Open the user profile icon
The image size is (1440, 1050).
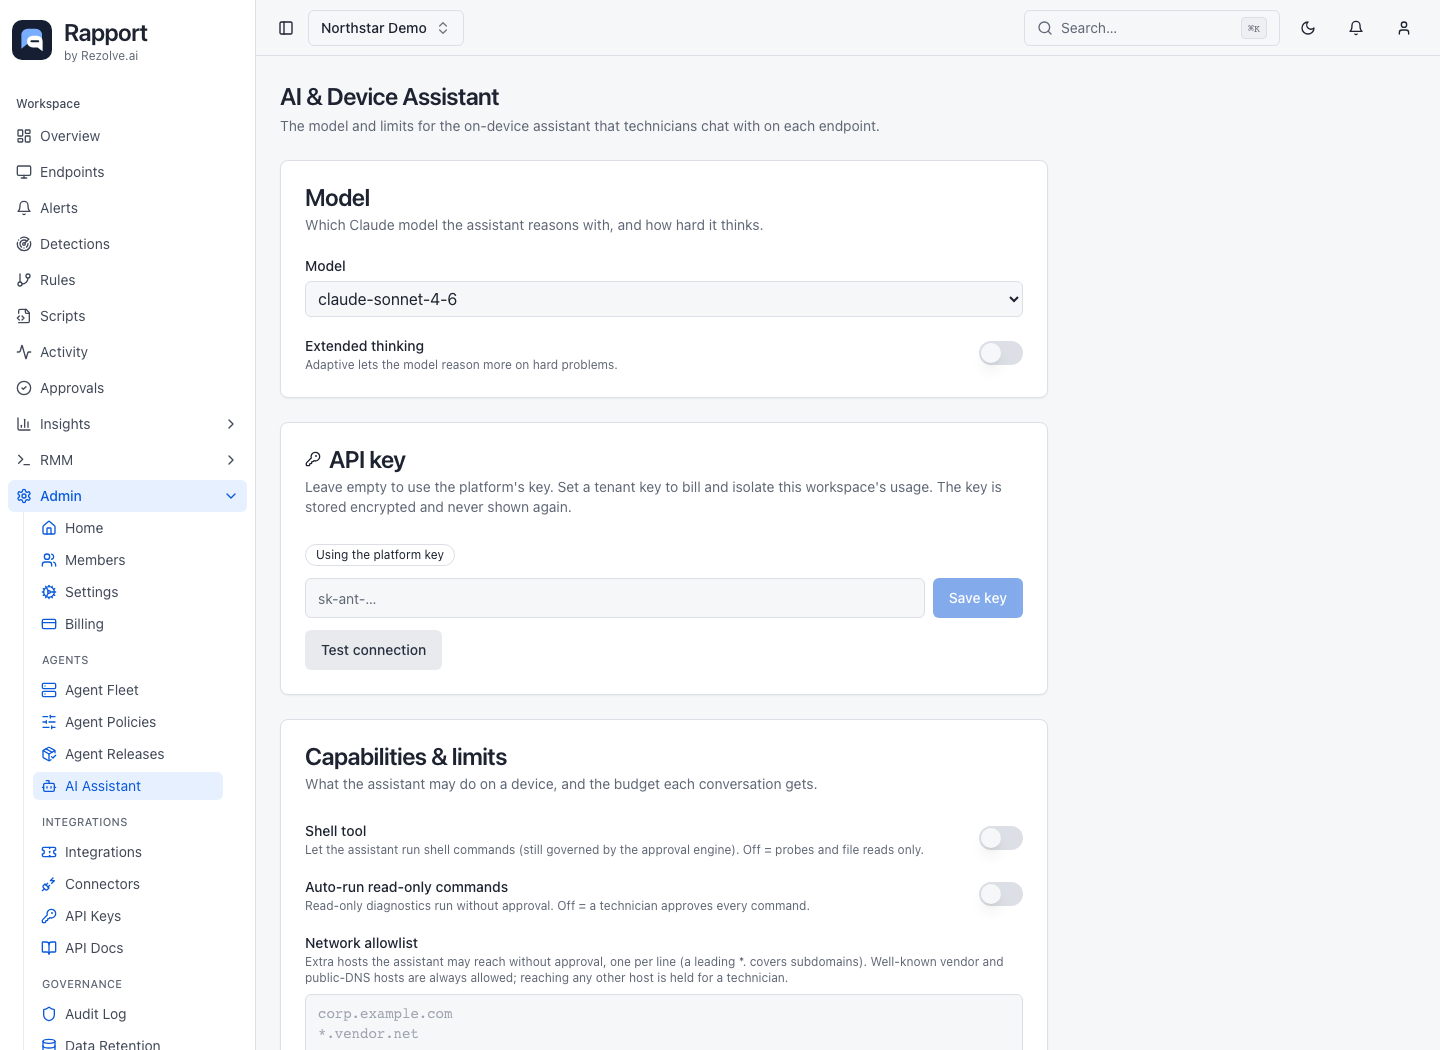click(1404, 28)
